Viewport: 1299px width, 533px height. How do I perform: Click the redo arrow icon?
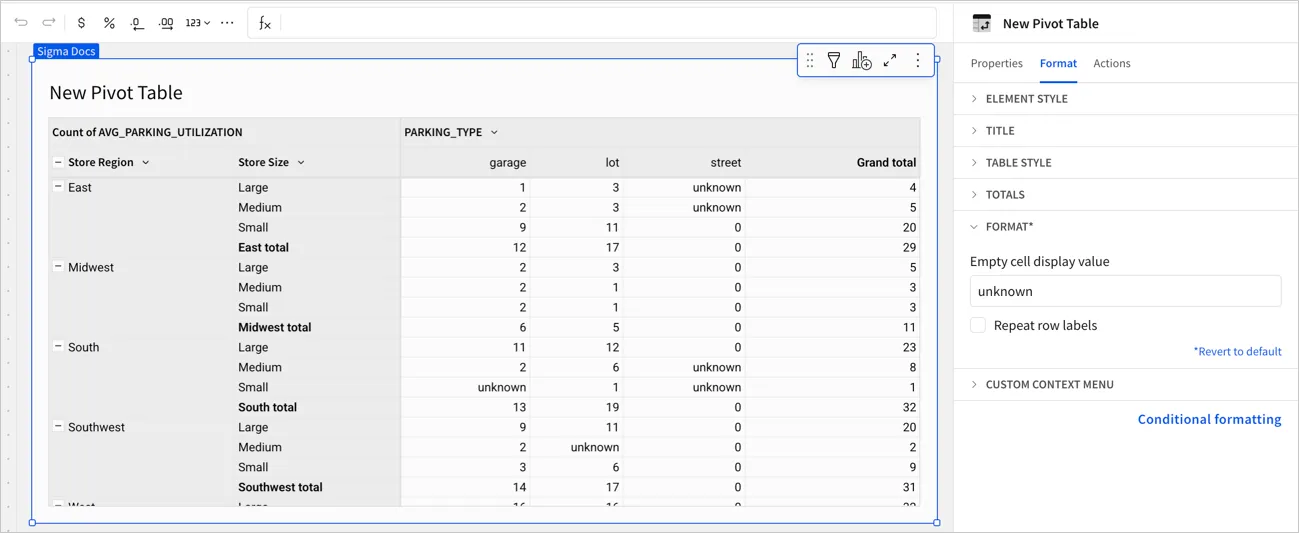[48, 22]
